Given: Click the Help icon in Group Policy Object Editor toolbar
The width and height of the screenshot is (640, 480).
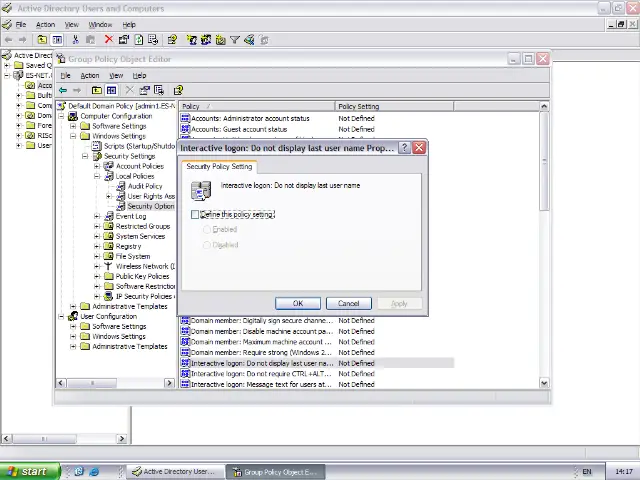Looking at the screenshot, I should click(x=178, y=90).
